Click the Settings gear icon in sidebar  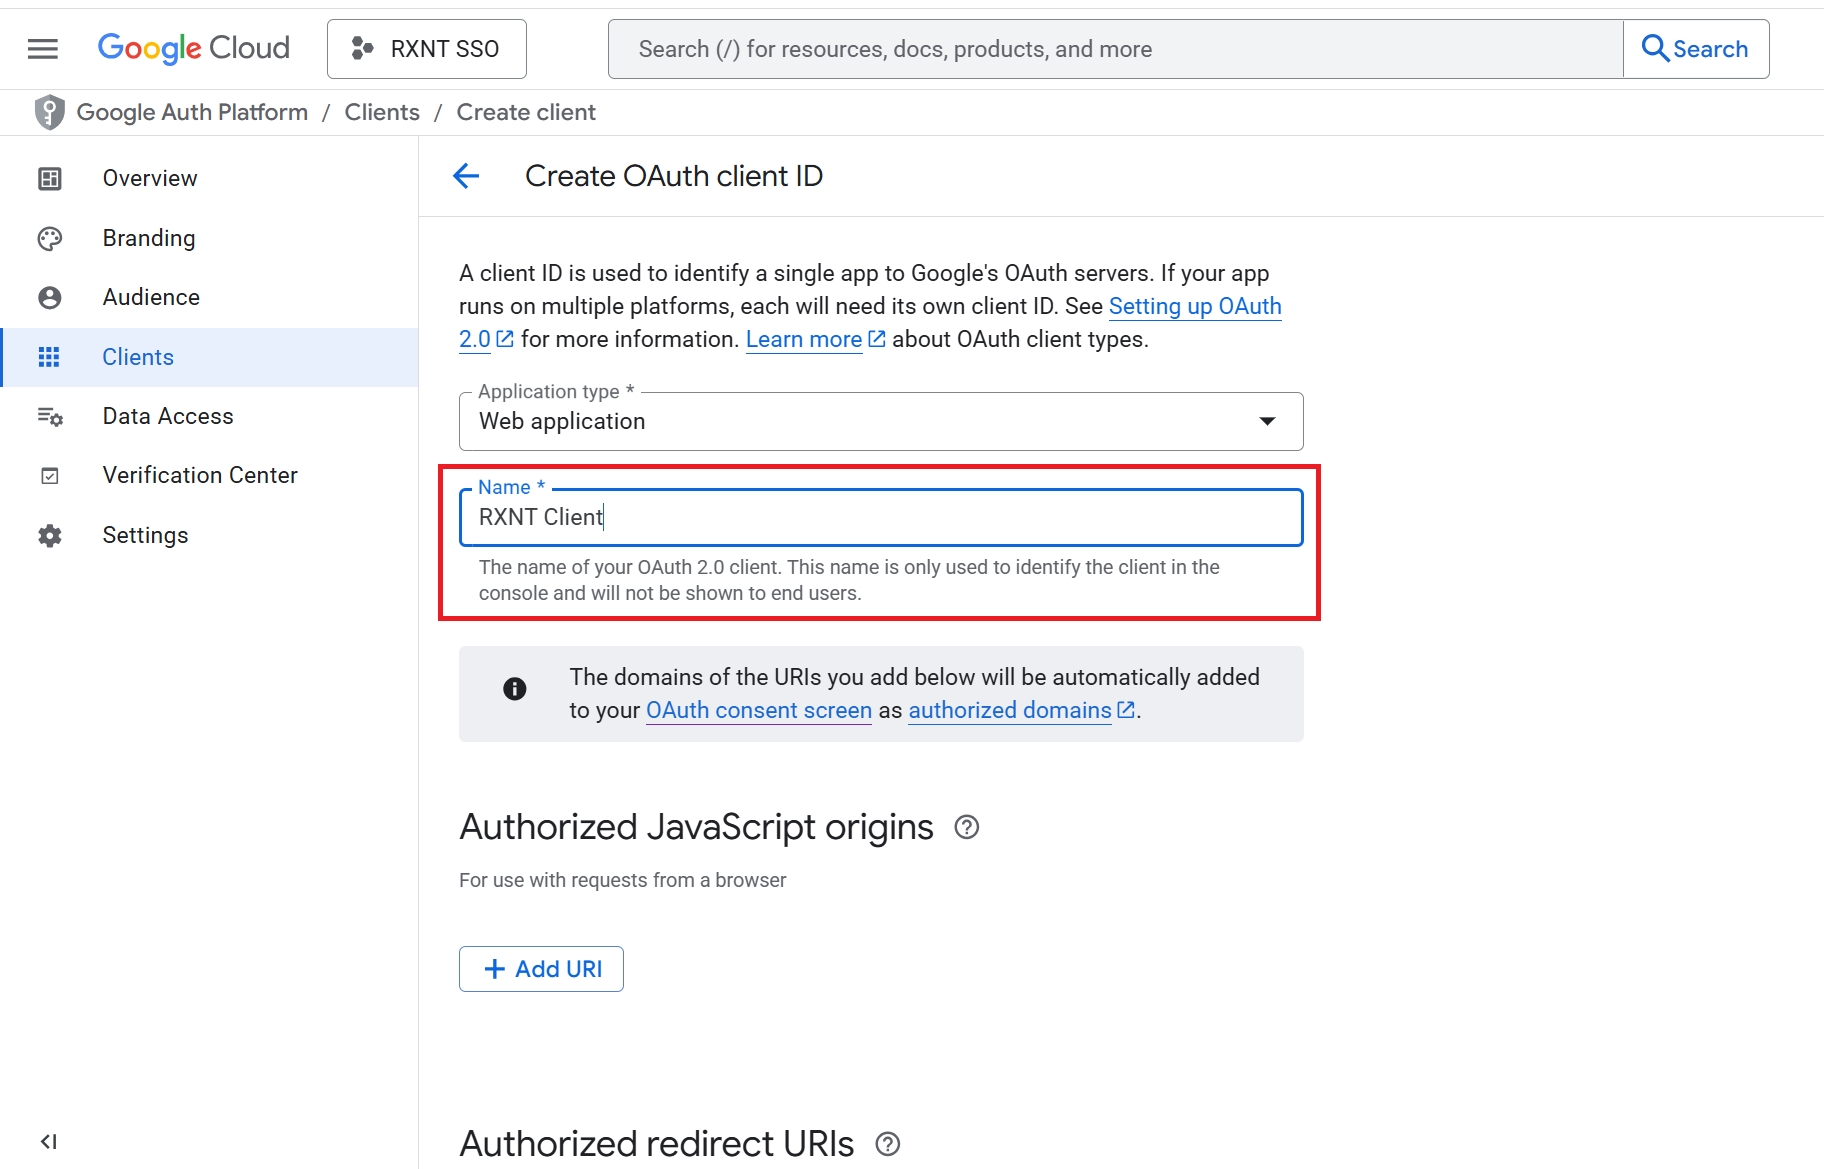coord(50,536)
